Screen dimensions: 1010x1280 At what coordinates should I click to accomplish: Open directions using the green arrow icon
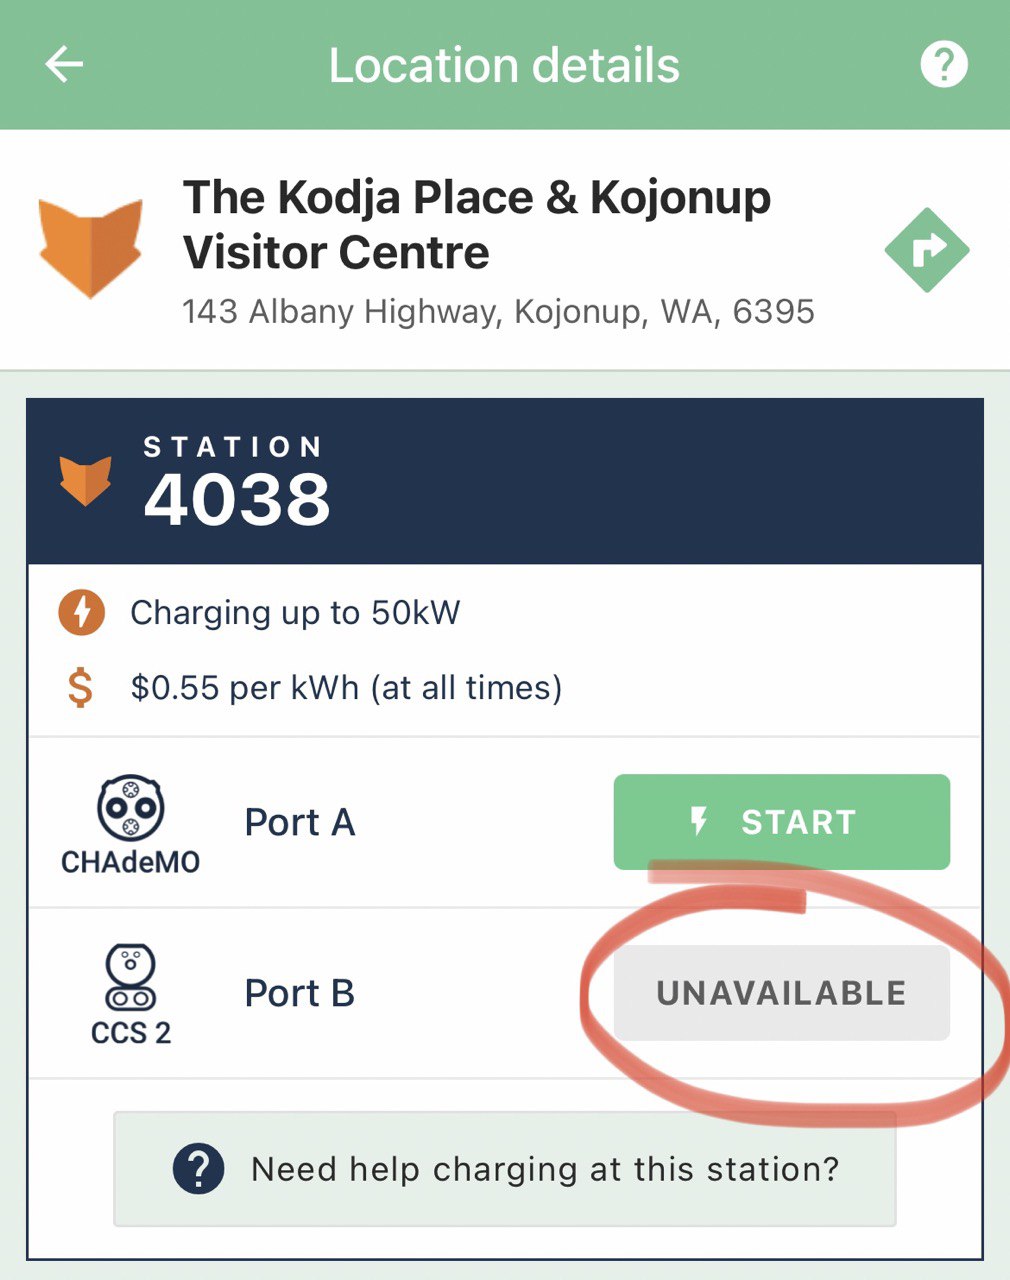click(927, 250)
